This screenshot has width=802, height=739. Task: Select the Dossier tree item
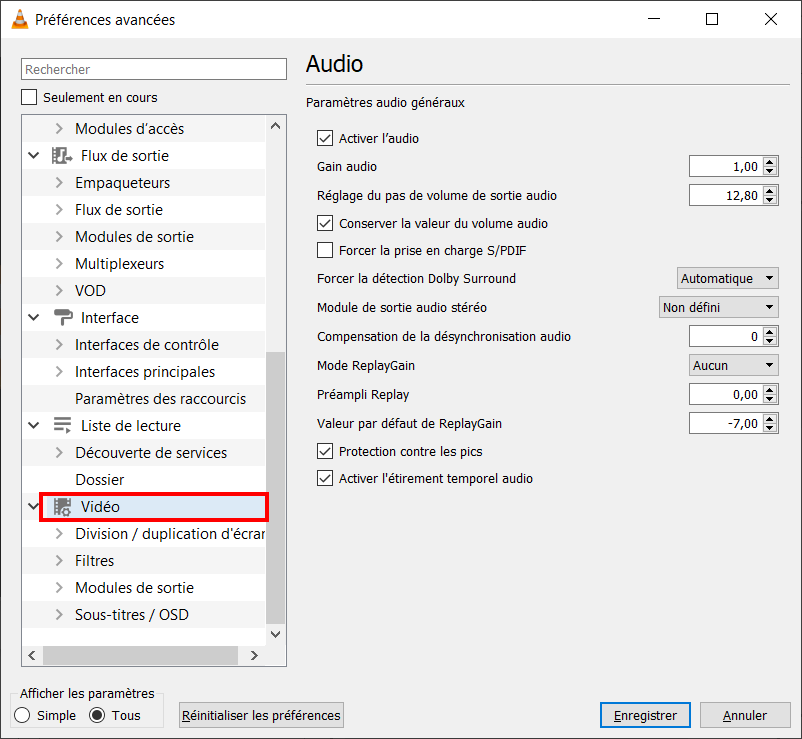(99, 480)
